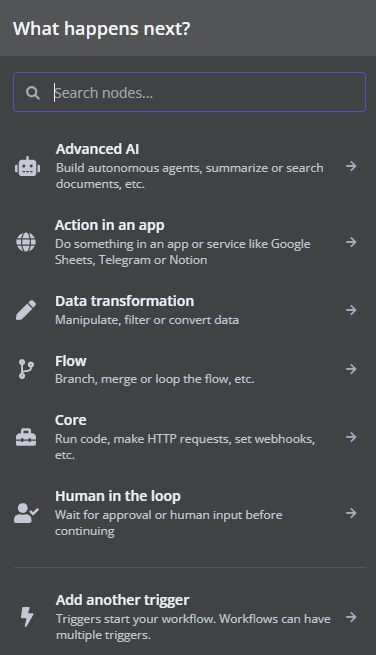Click arrow next to Add another trigger

click(351, 617)
